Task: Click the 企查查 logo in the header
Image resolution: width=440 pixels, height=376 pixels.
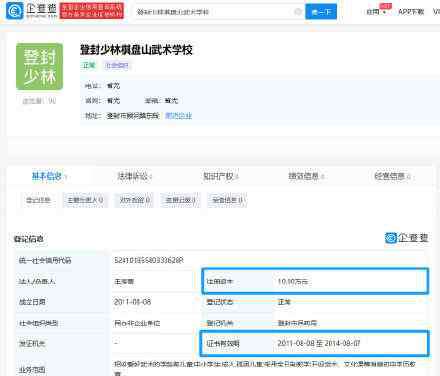Action: point(31,11)
